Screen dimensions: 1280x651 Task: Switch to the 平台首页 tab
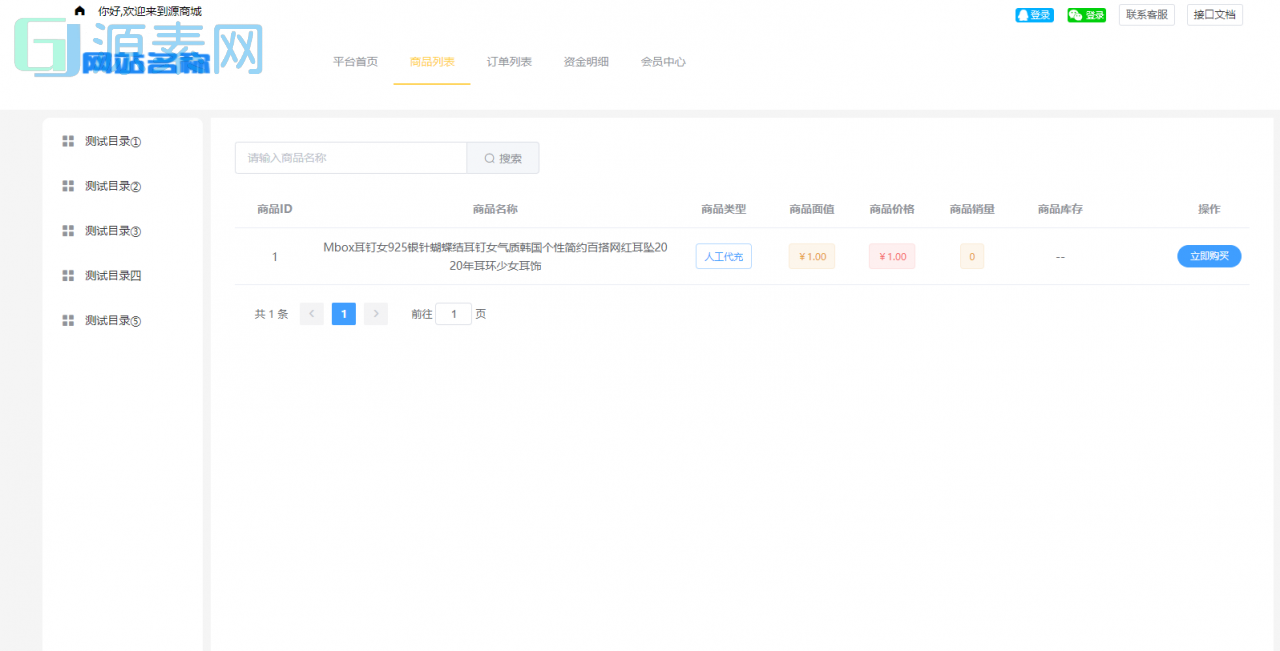(x=354, y=61)
